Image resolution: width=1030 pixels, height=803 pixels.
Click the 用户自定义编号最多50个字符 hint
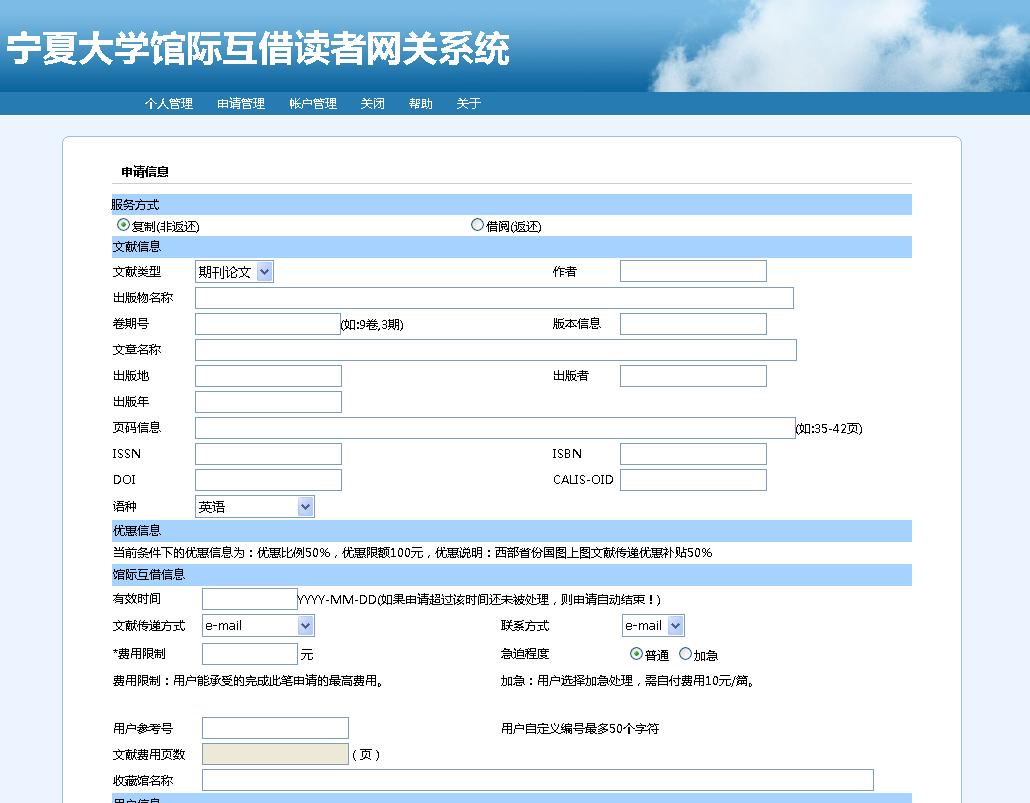pos(580,729)
